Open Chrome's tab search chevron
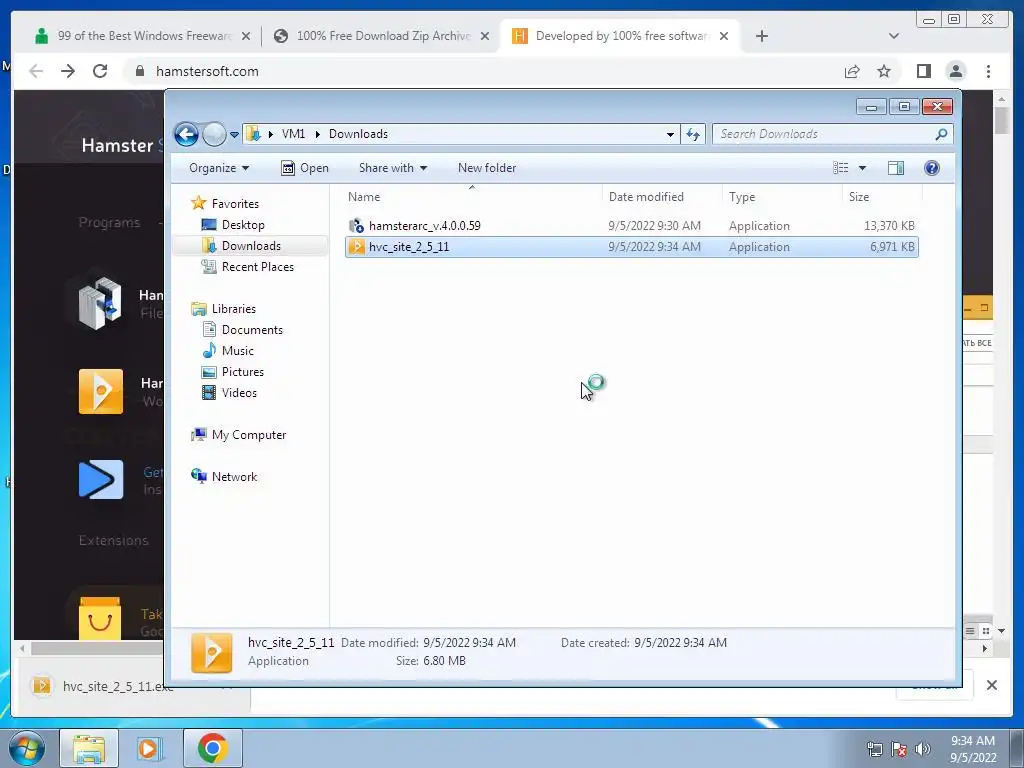The height and width of the screenshot is (768, 1024). (x=894, y=36)
